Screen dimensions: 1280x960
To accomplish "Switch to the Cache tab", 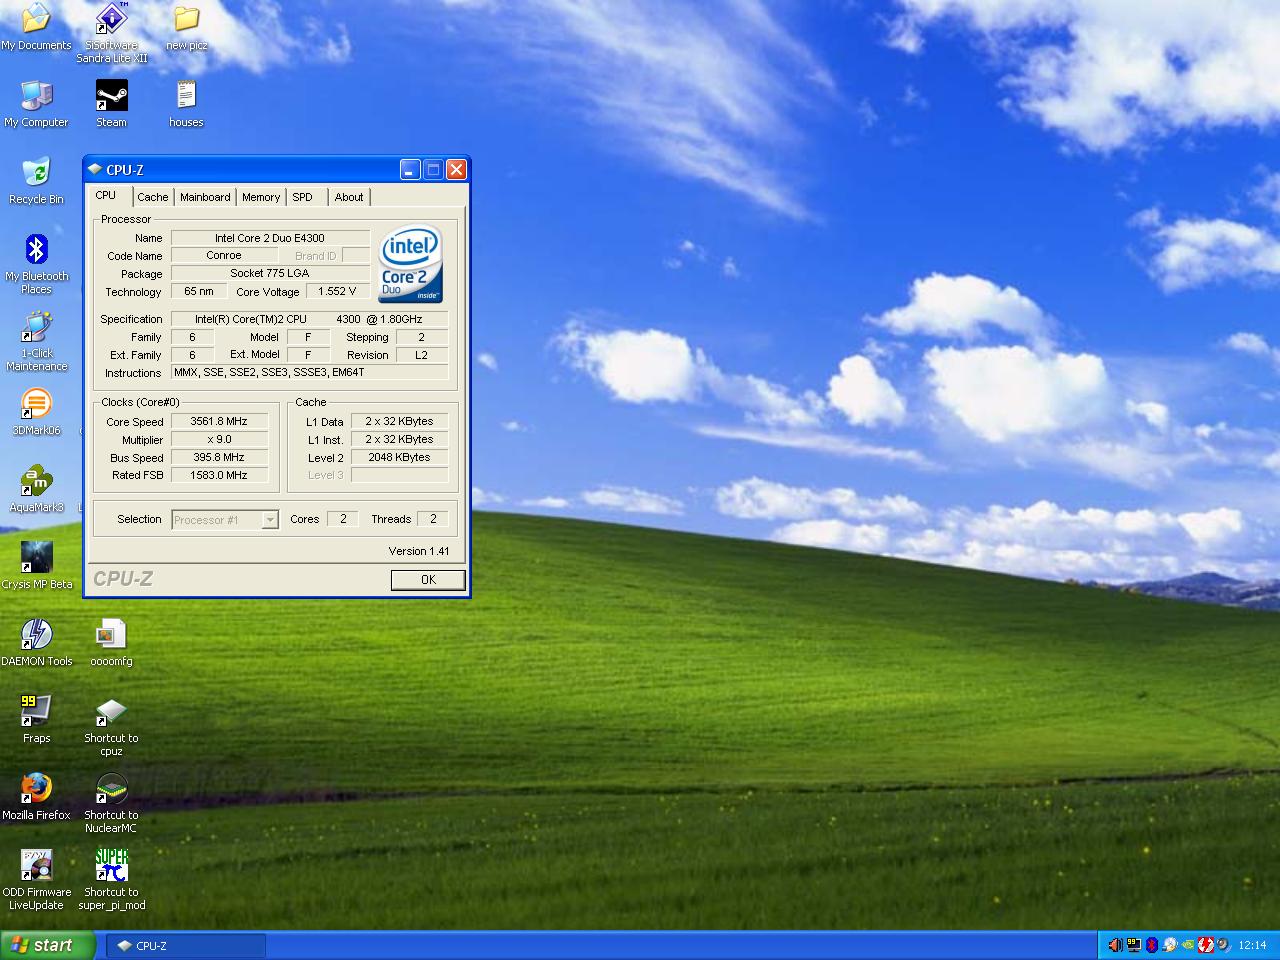I will tap(153, 197).
